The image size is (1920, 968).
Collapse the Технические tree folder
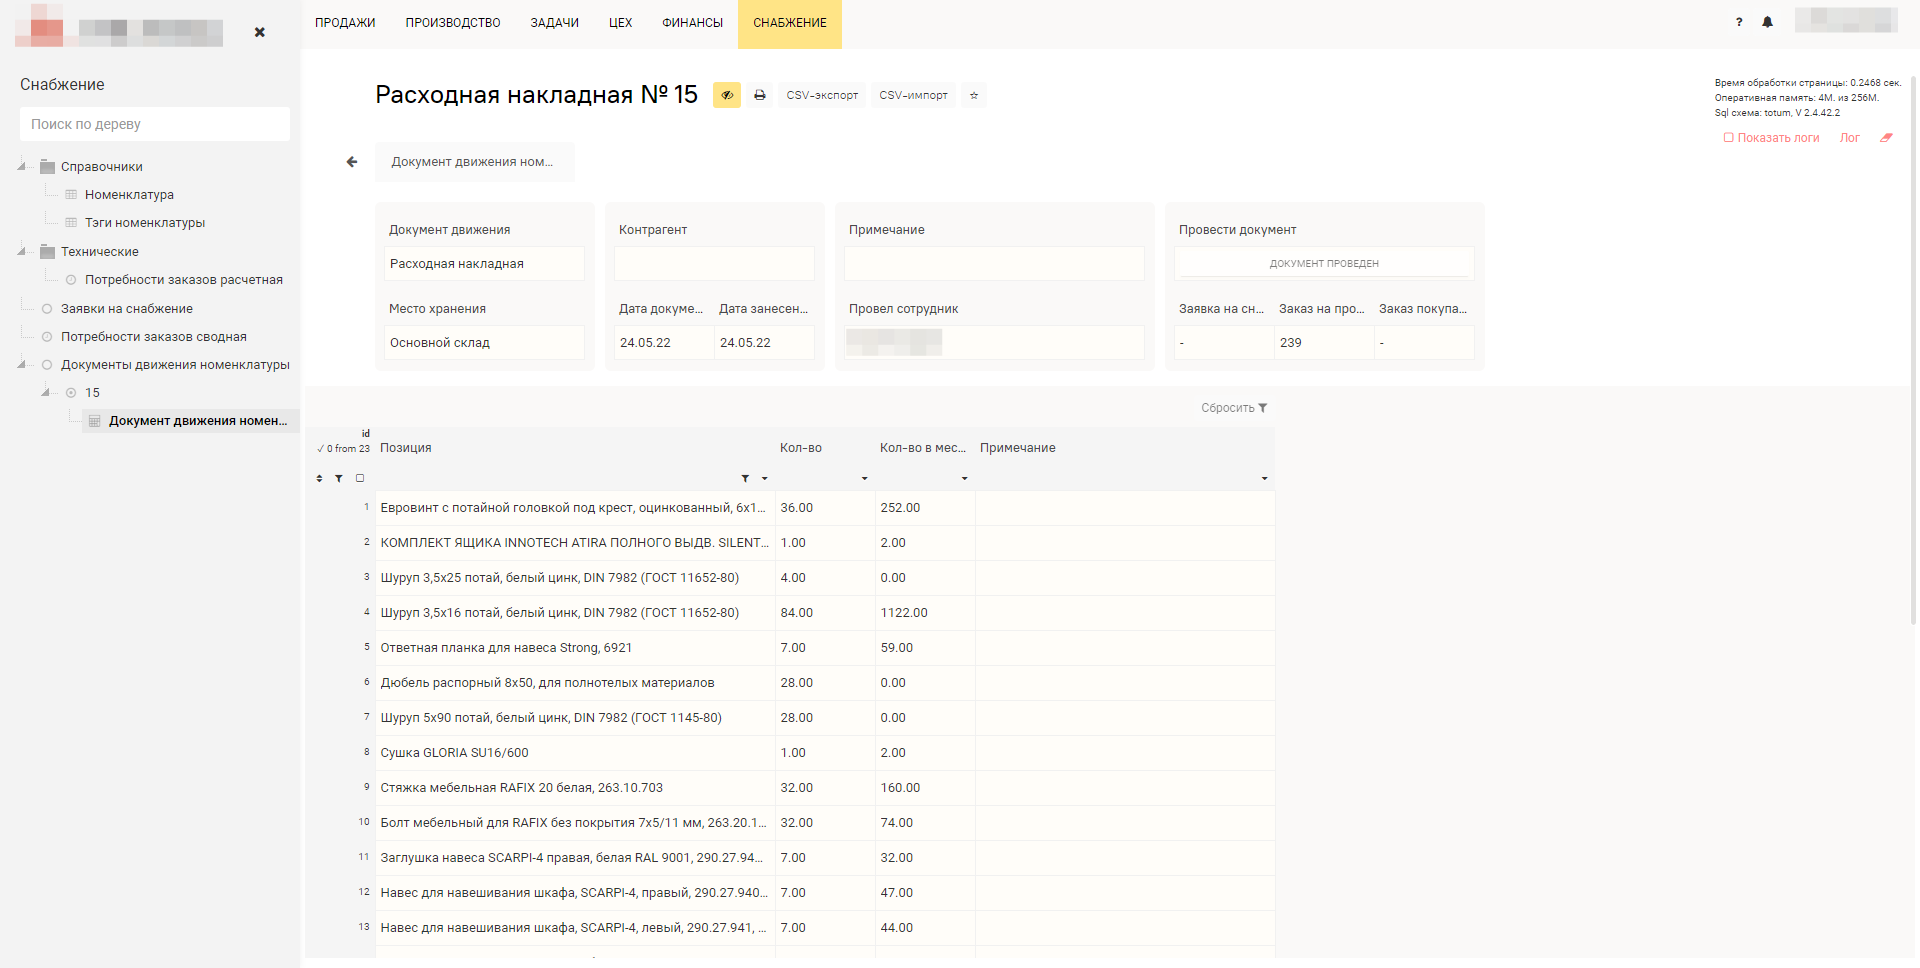(x=22, y=252)
